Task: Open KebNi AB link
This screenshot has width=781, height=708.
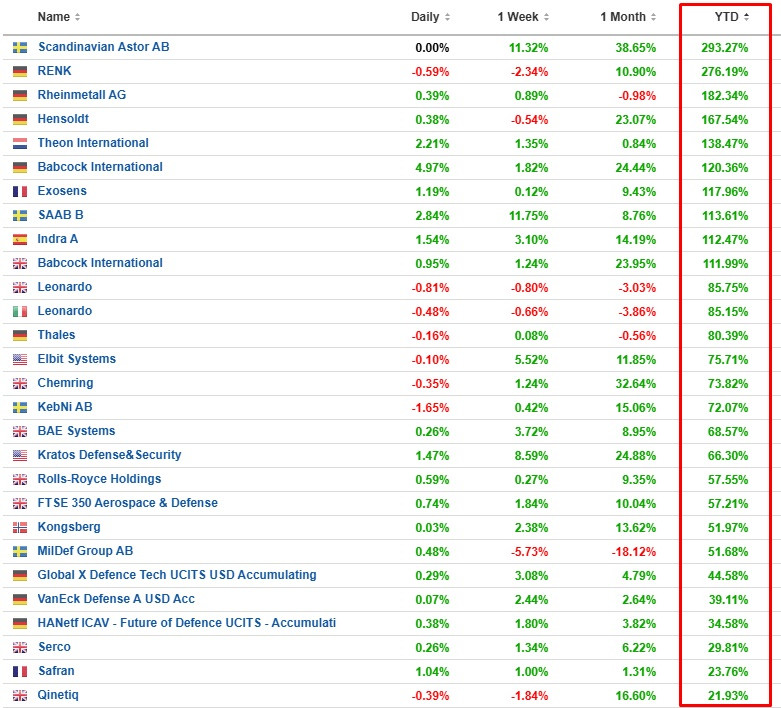Action: [x=65, y=407]
